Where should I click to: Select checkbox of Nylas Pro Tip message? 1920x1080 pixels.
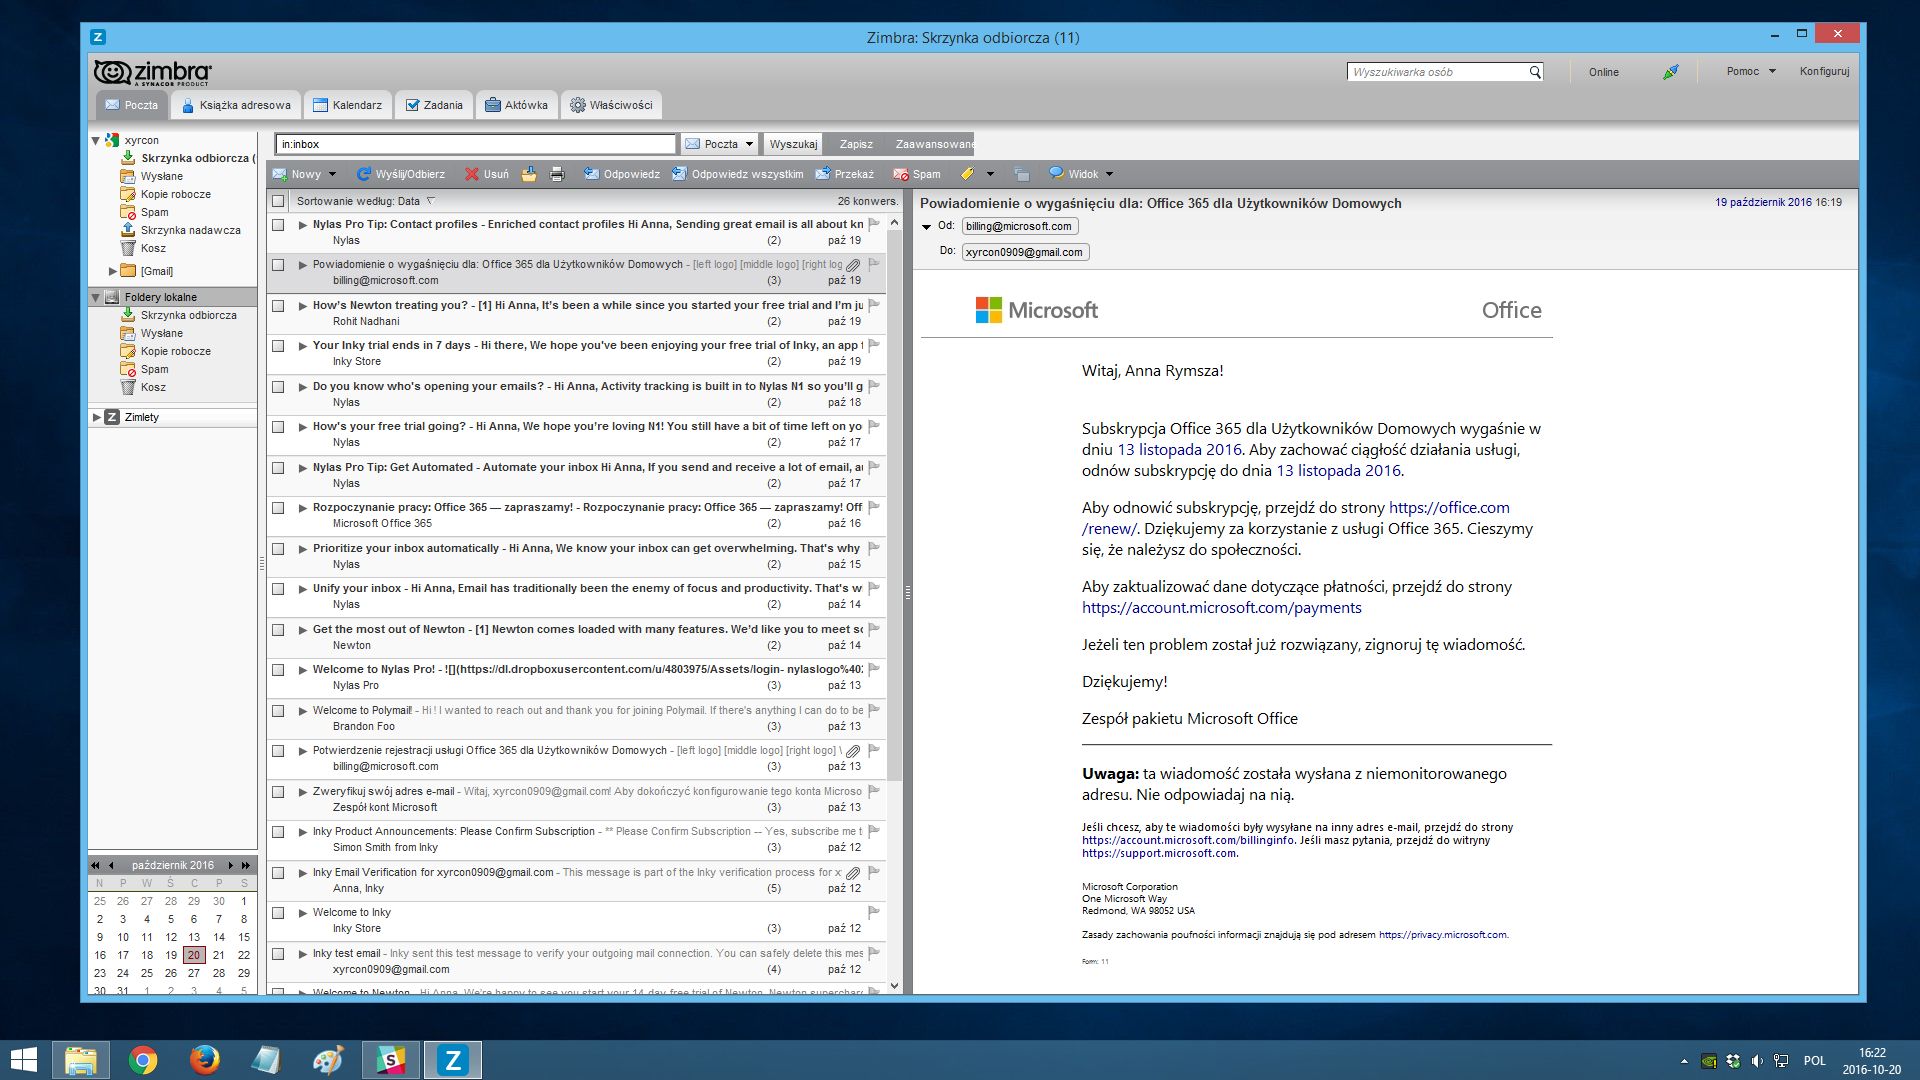point(279,225)
